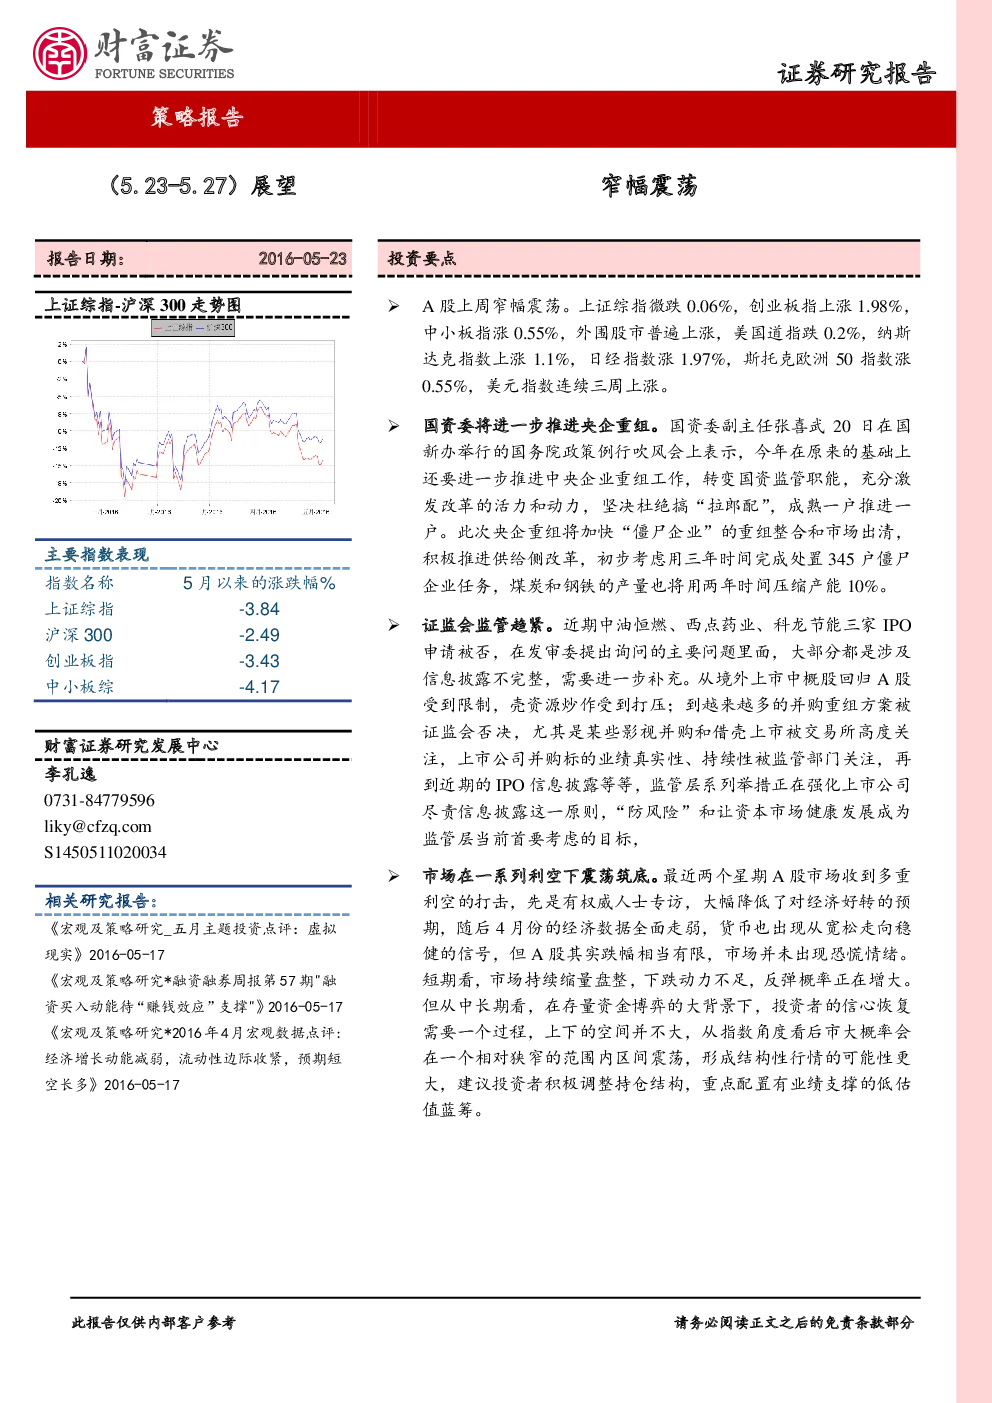
Task: Open the 2016年4月宏观数据点评 report link
Action: (193, 1058)
